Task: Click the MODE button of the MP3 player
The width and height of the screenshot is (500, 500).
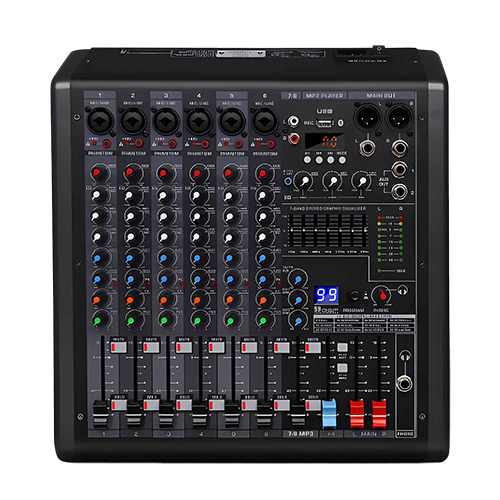Action: point(342,160)
